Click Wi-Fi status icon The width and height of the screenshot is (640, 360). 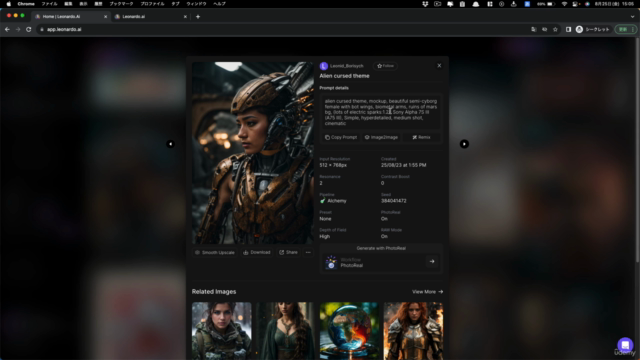click(x=564, y=4)
